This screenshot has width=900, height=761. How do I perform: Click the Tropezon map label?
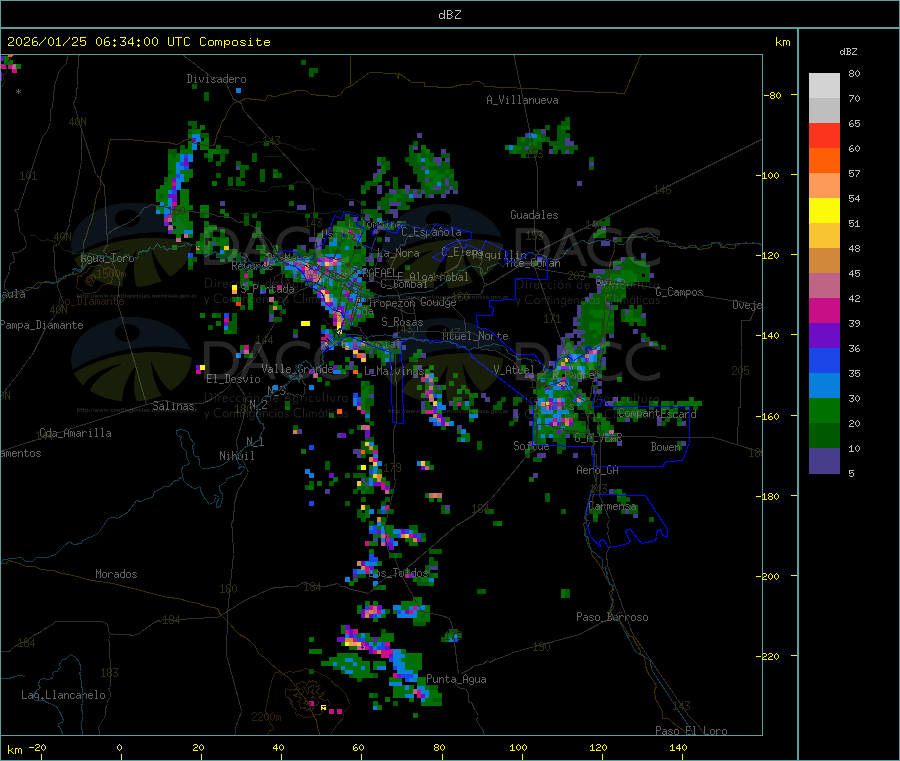point(392,302)
